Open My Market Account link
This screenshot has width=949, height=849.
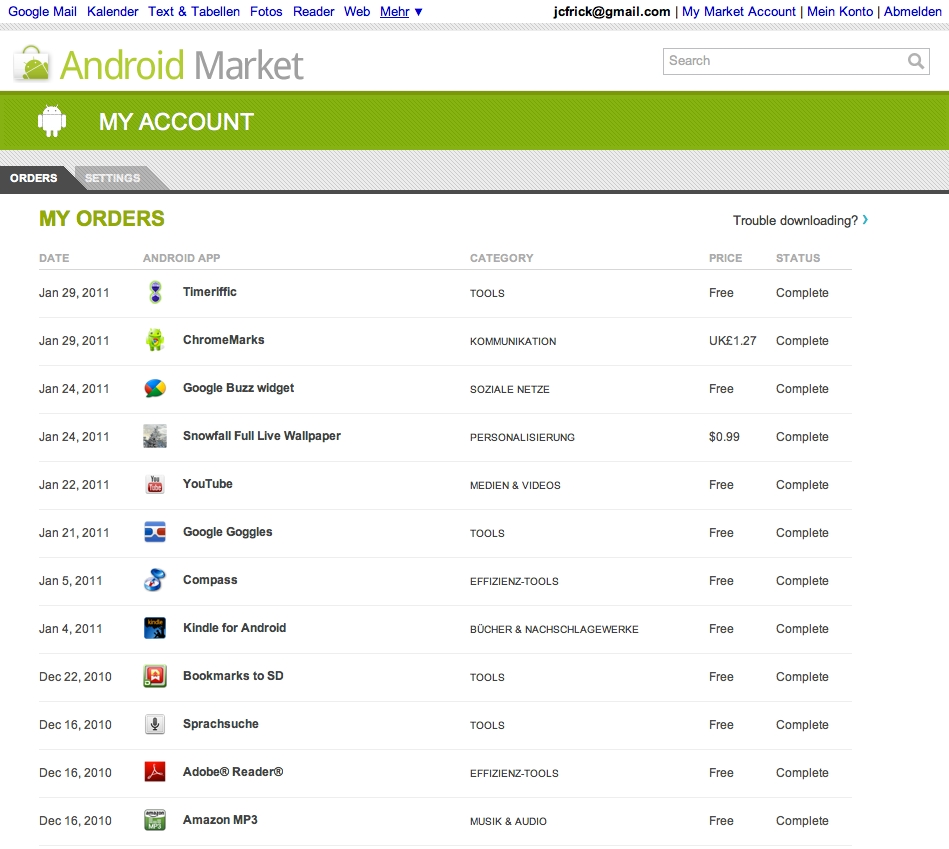[x=739, y=11]
